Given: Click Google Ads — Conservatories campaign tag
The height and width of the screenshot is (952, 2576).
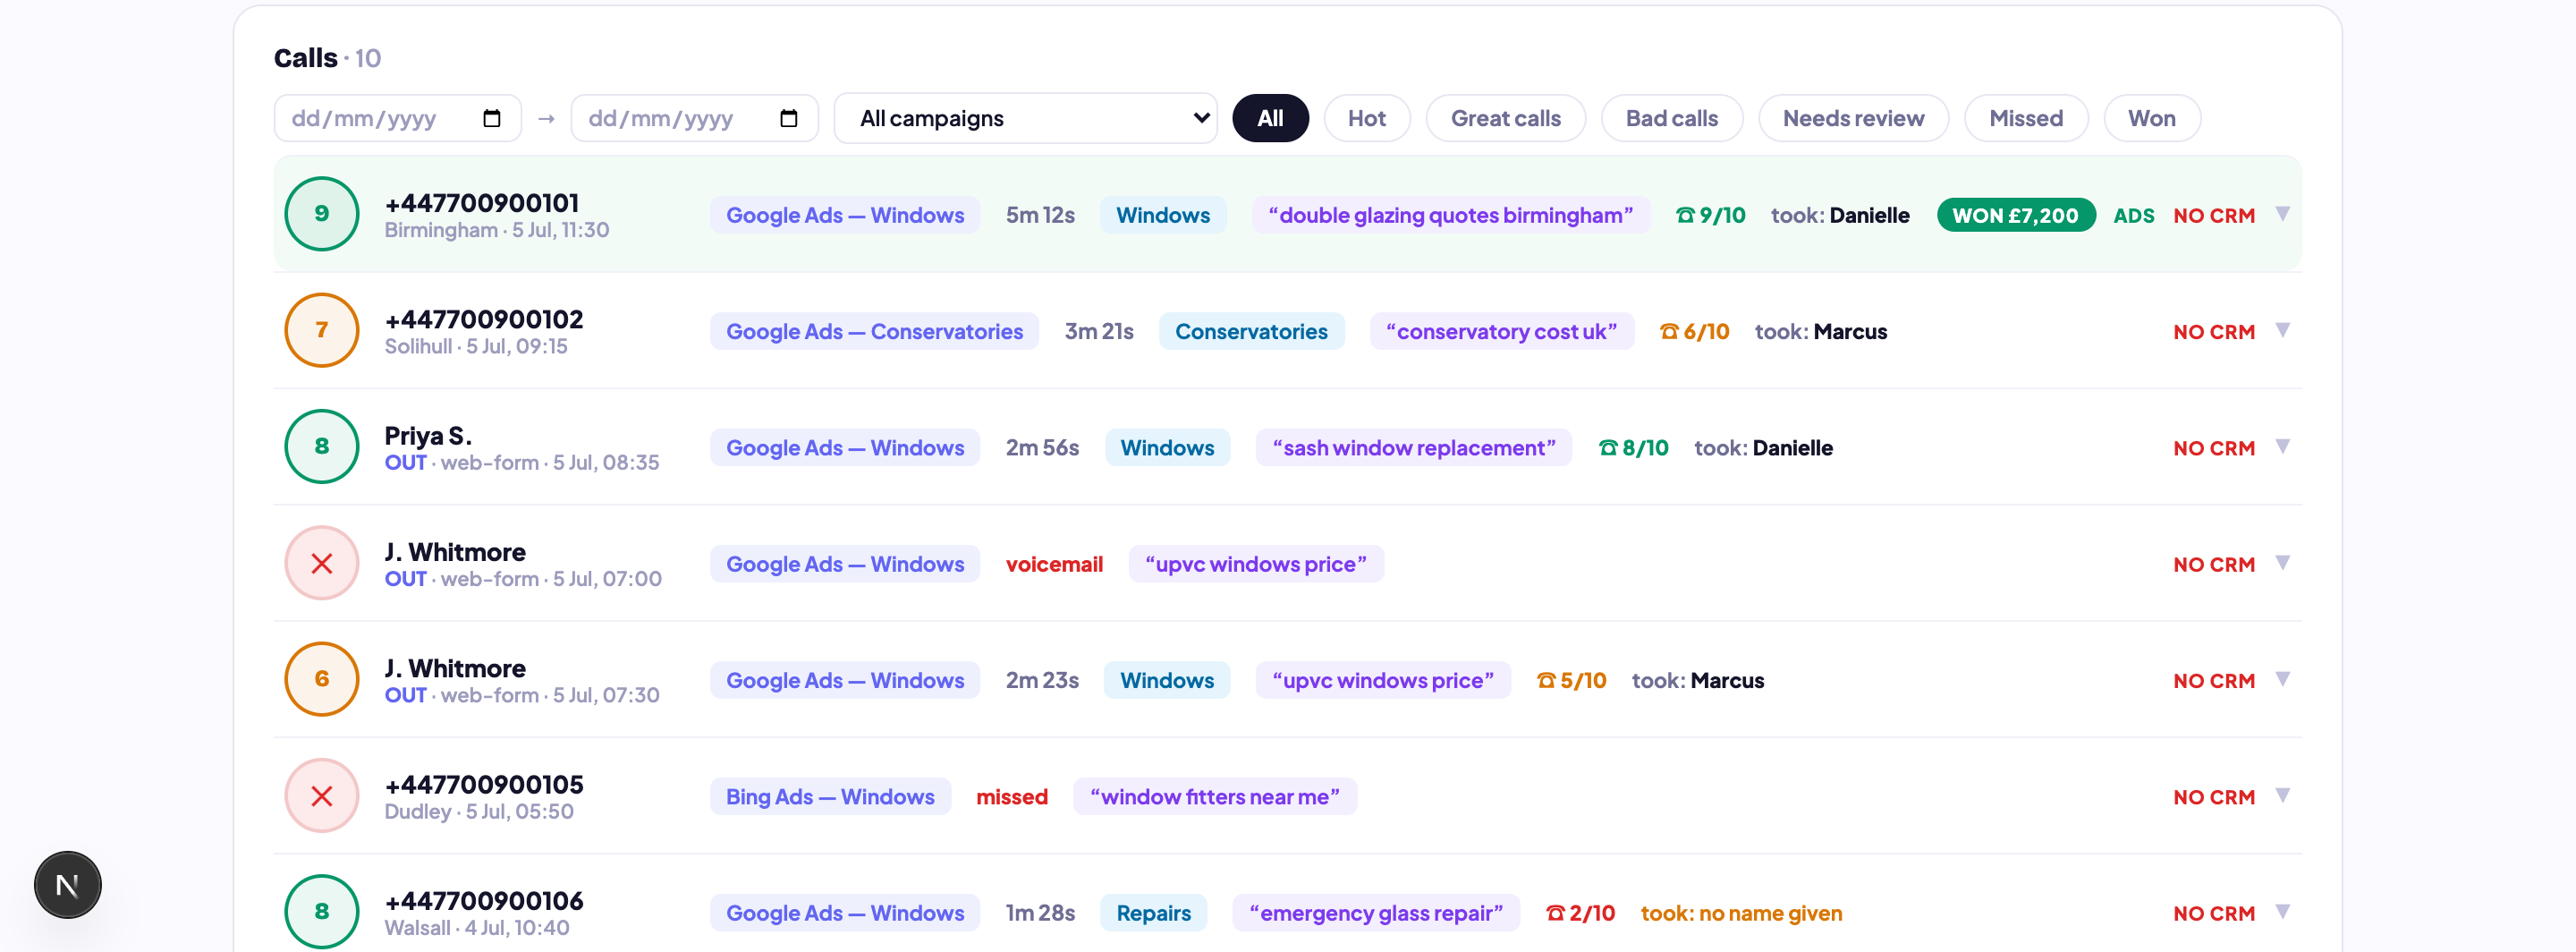Looking at the screenshot, I should click(875, 331).
